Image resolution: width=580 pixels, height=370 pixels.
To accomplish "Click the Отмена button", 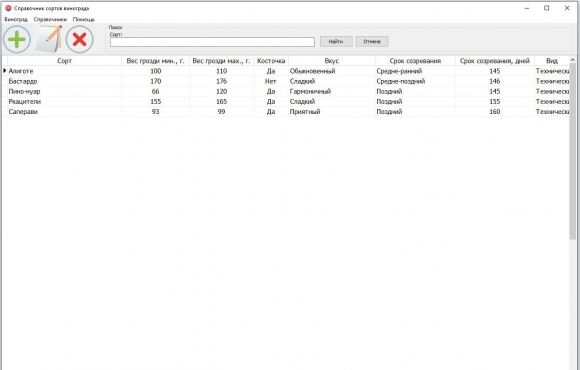I will [x=372, y=41].
